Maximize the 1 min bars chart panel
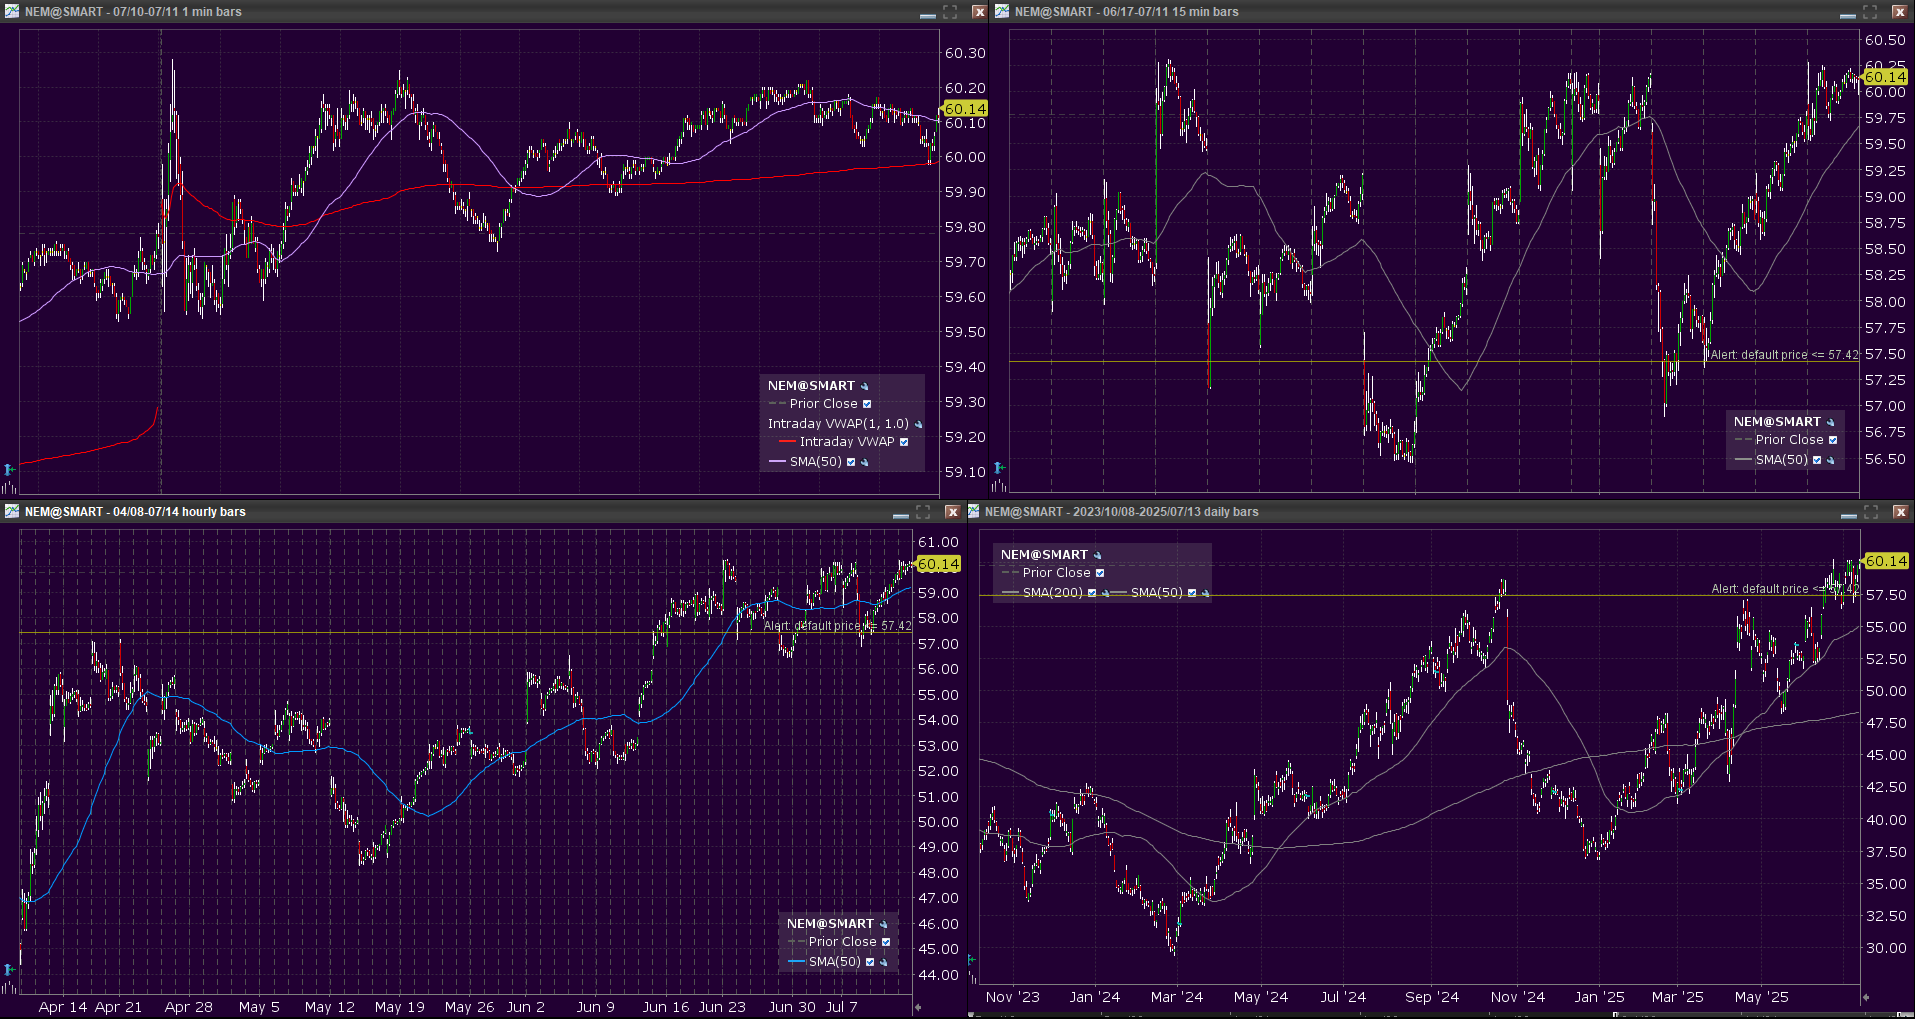This screenshot has height=1019, width=1915. pyautogui.click(x=950, y=12)
